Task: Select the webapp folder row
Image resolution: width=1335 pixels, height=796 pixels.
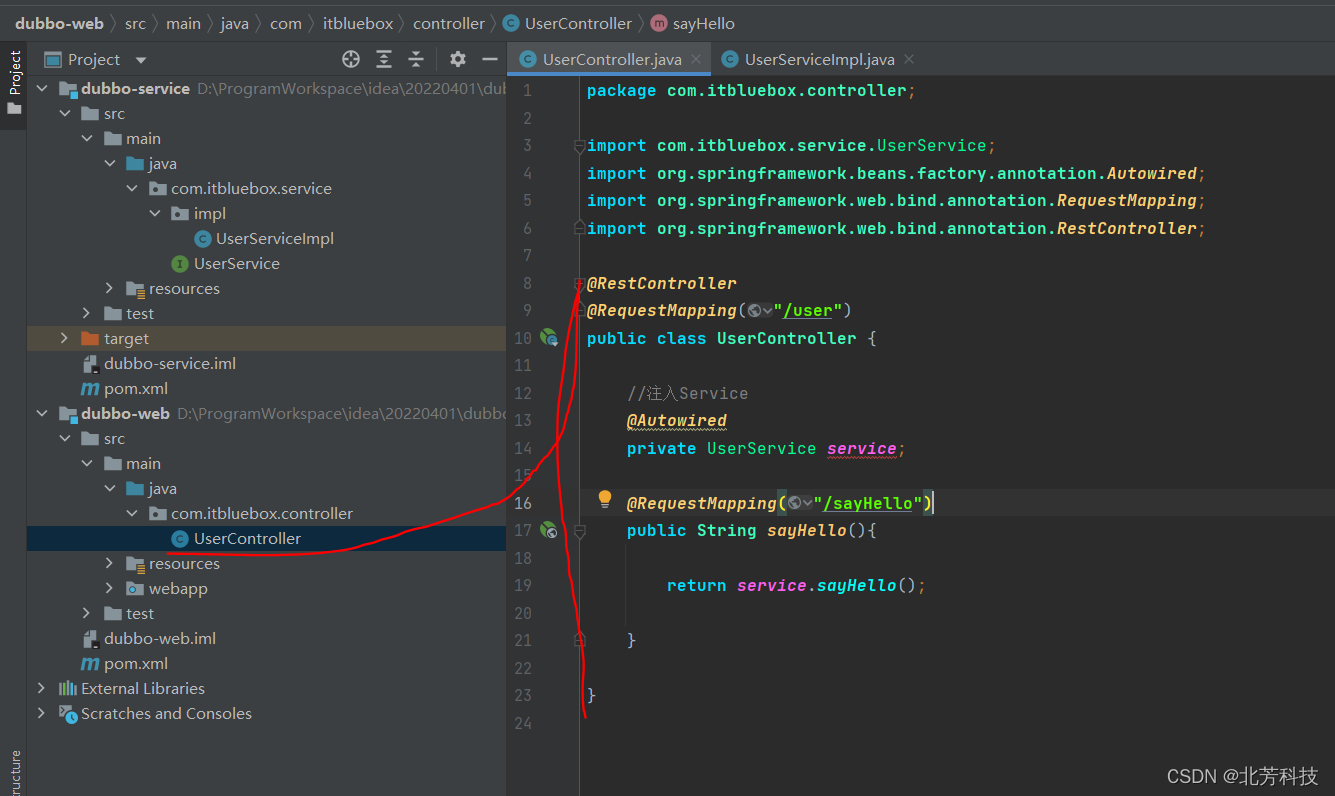Action: [x=266, y=588]
